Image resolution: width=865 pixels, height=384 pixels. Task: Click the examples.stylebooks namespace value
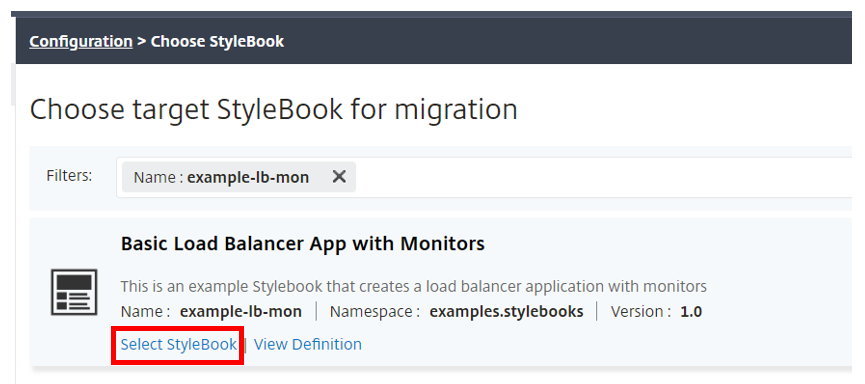506,312
